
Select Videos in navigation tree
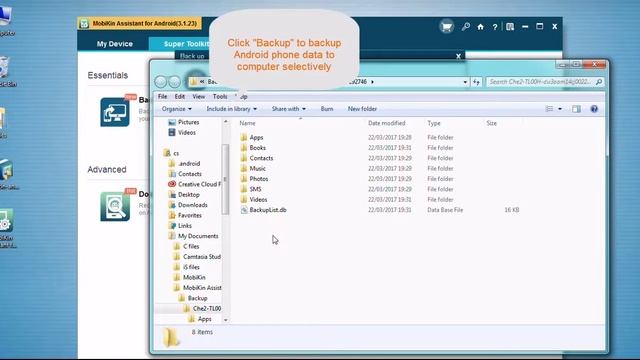coord(187,133)
